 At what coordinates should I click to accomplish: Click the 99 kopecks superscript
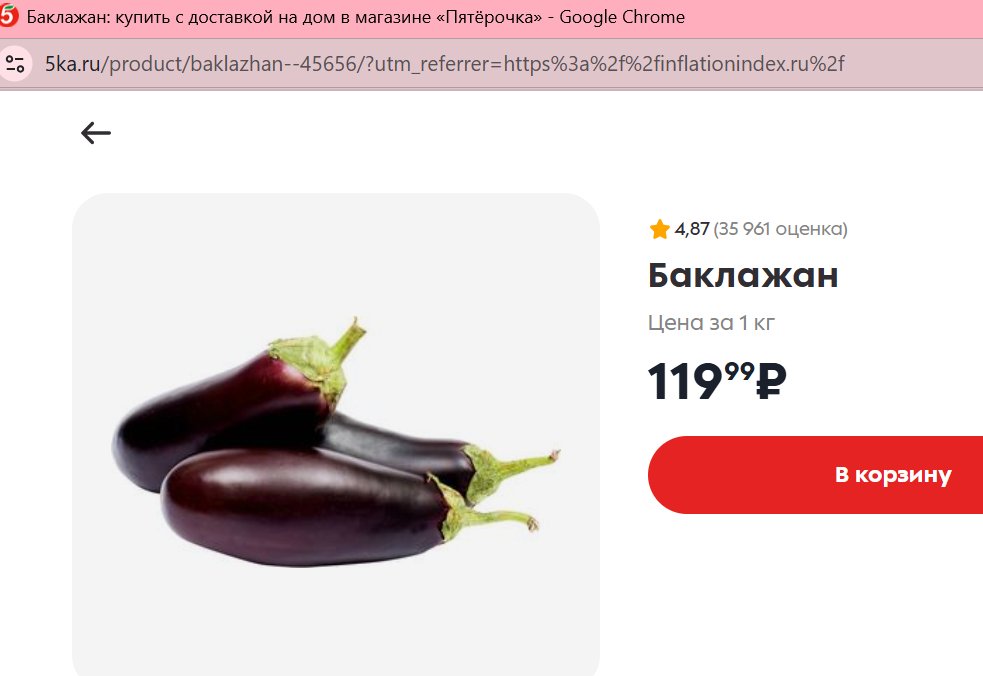(740, 371)
